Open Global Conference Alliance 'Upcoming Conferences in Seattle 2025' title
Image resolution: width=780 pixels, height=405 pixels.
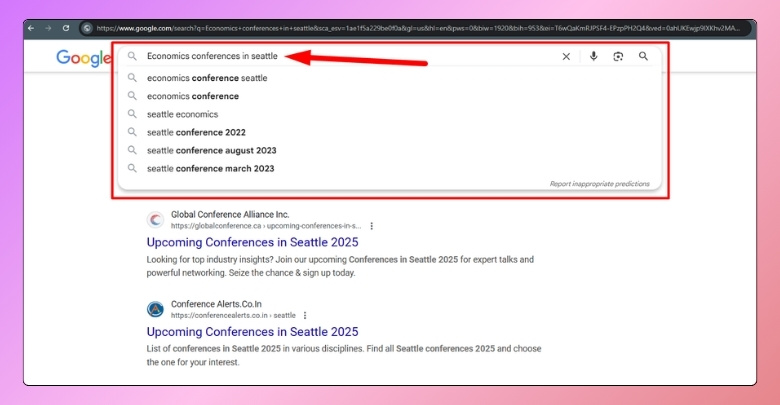click(252, 242)
